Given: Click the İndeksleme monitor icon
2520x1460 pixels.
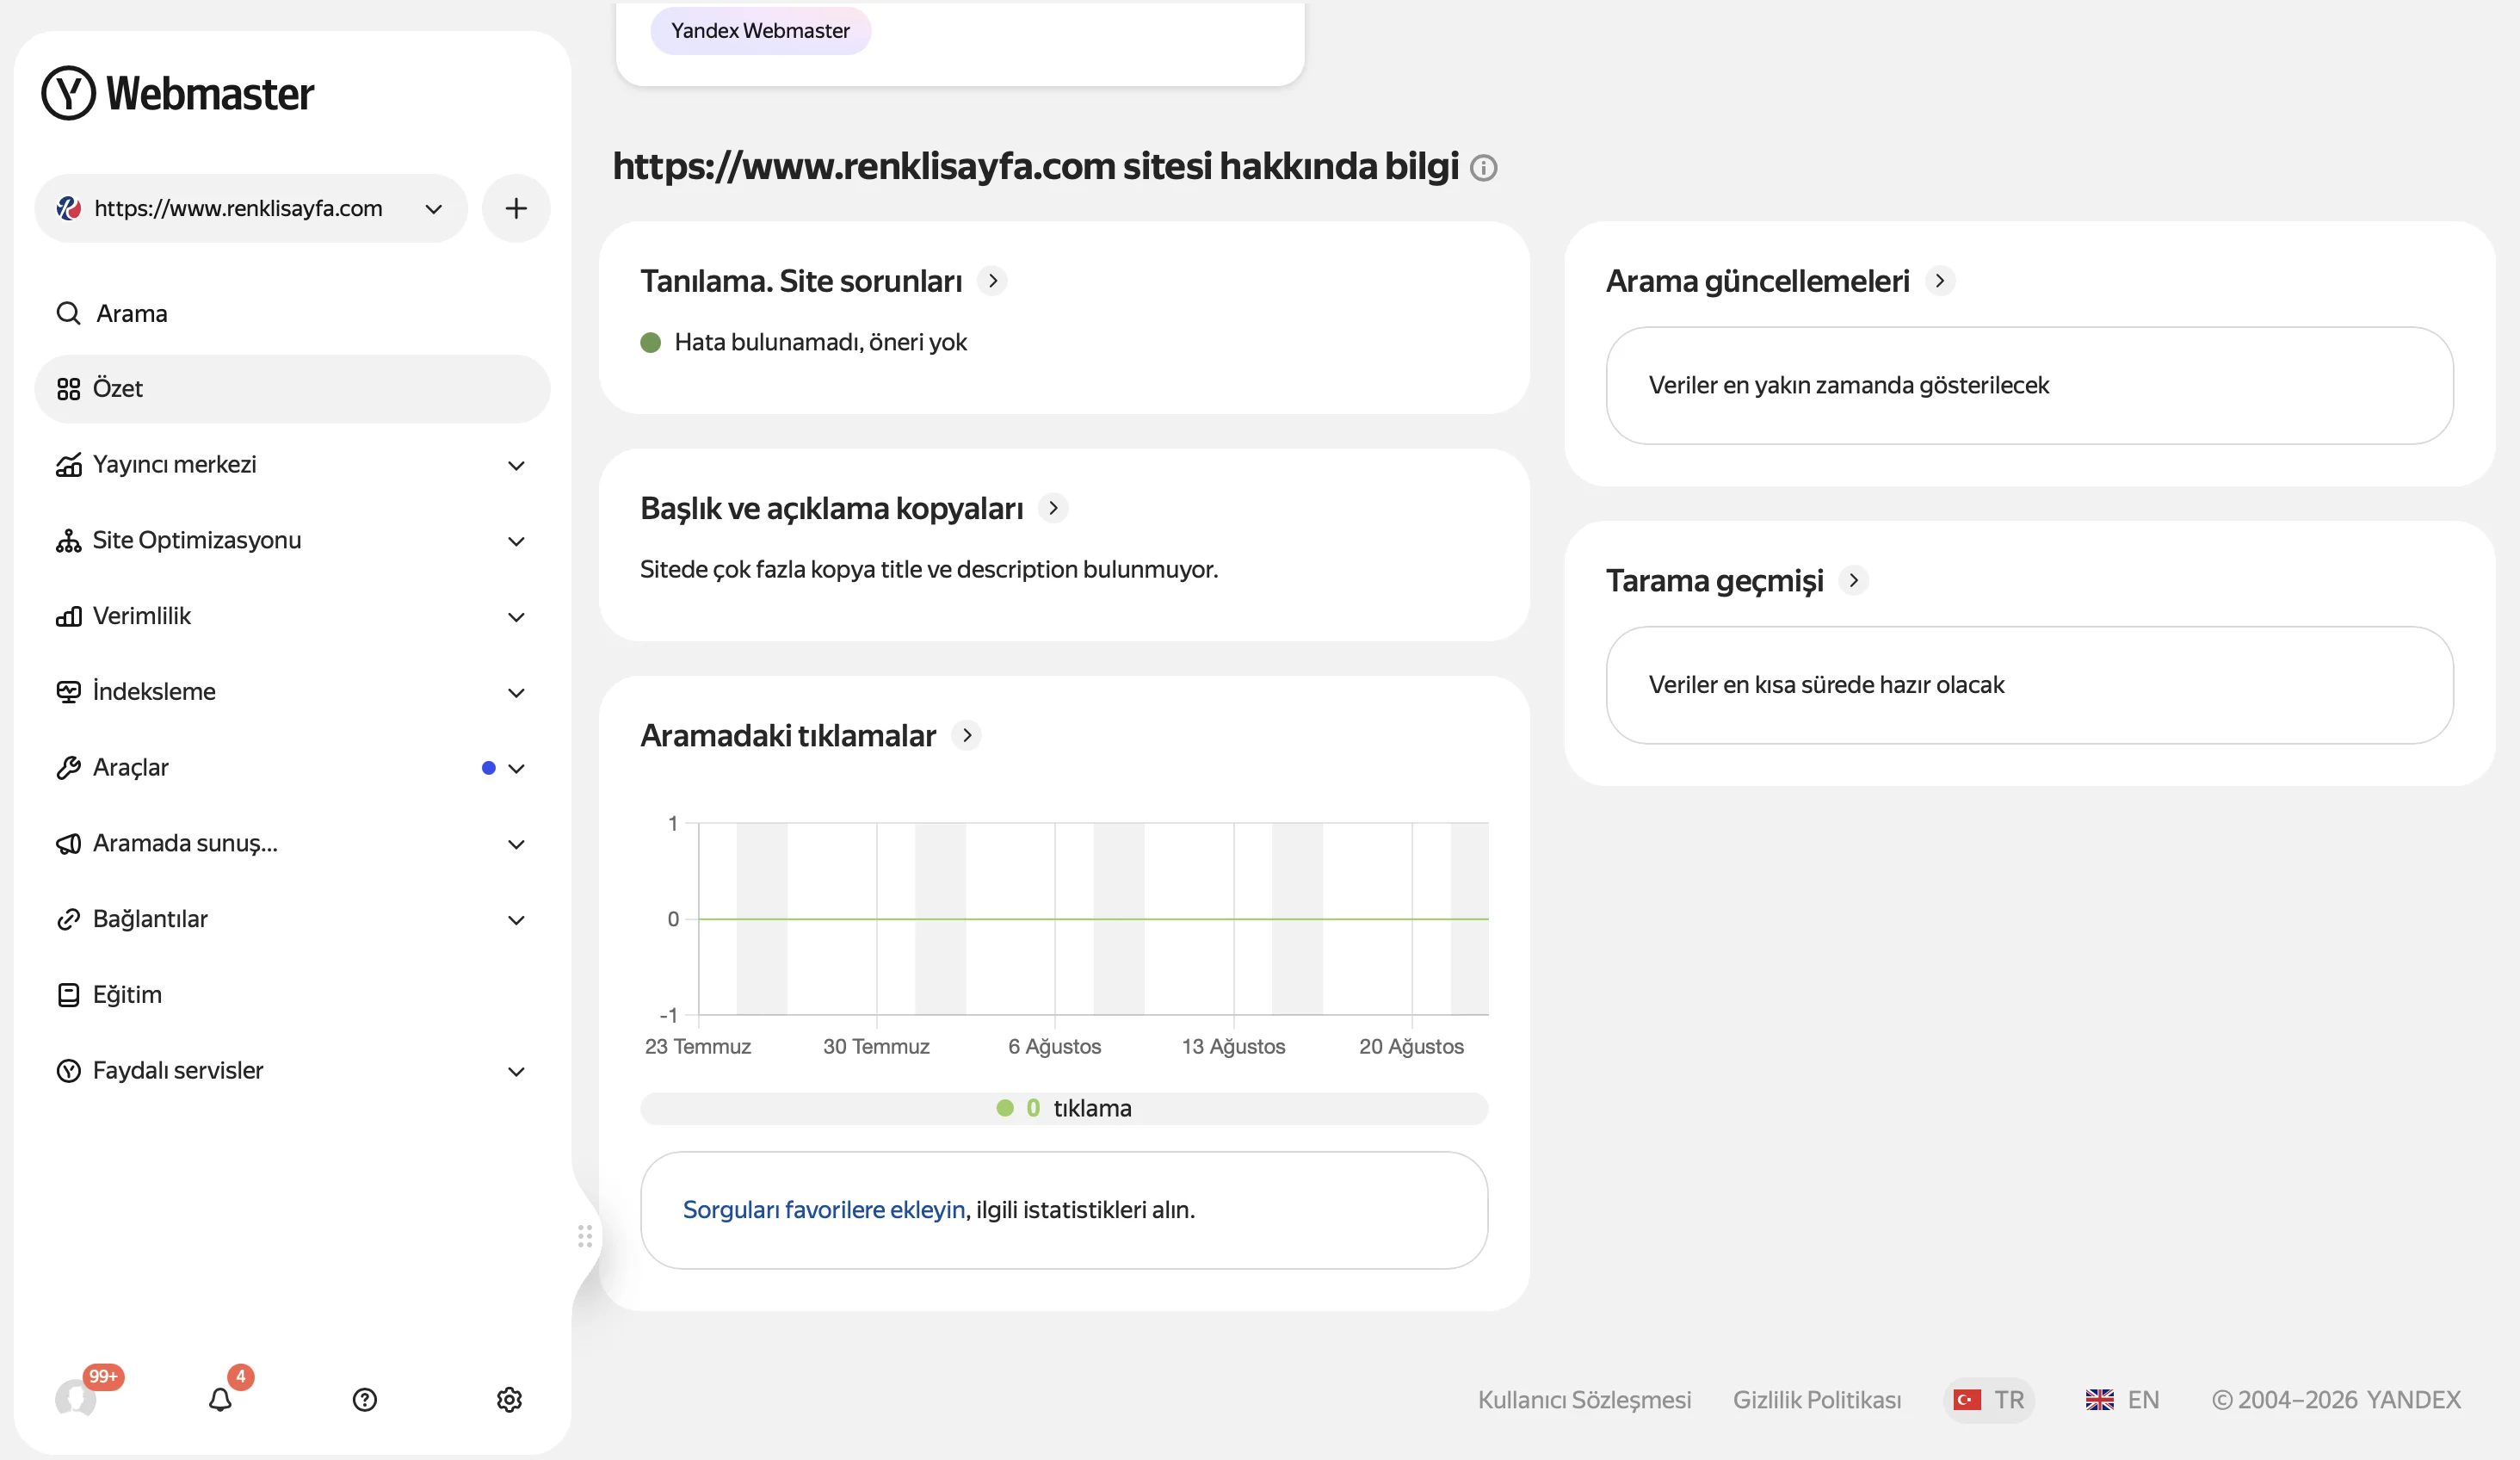Looking at the screenshot, I should click(68, 692).
